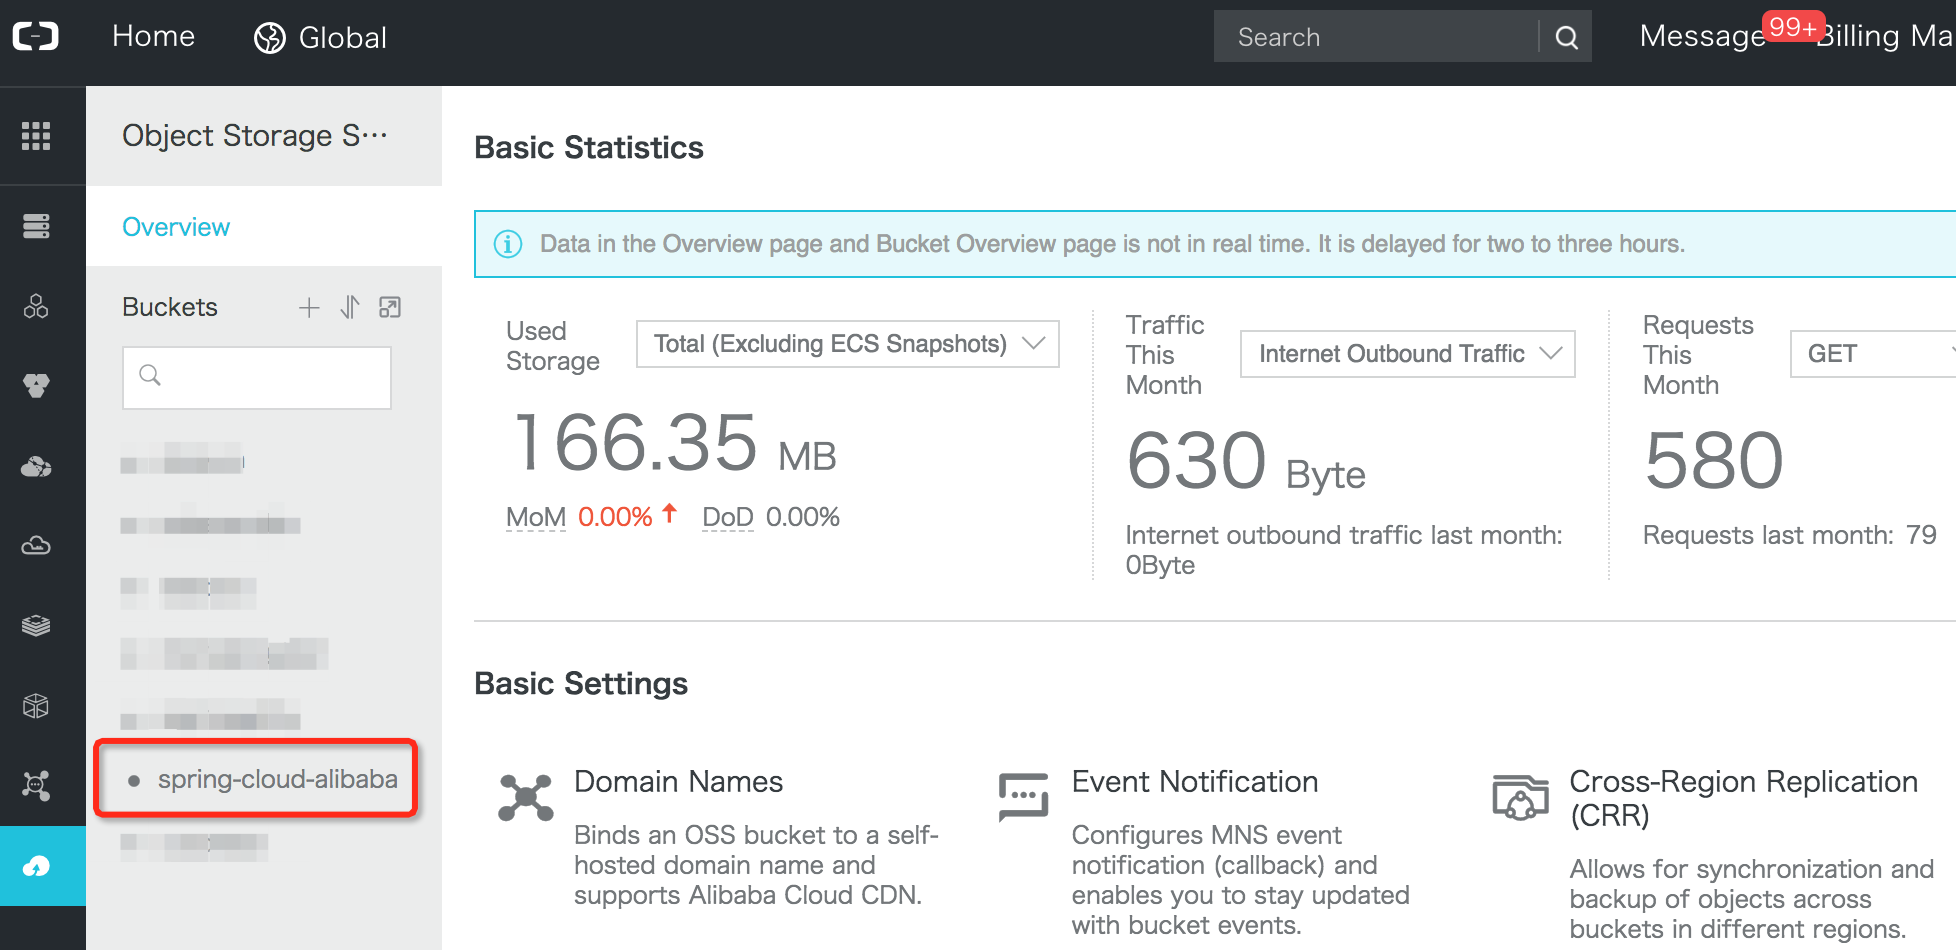1956x950 pixels.
Task: Click the DoD label link
Action: [x=728, y=517]
